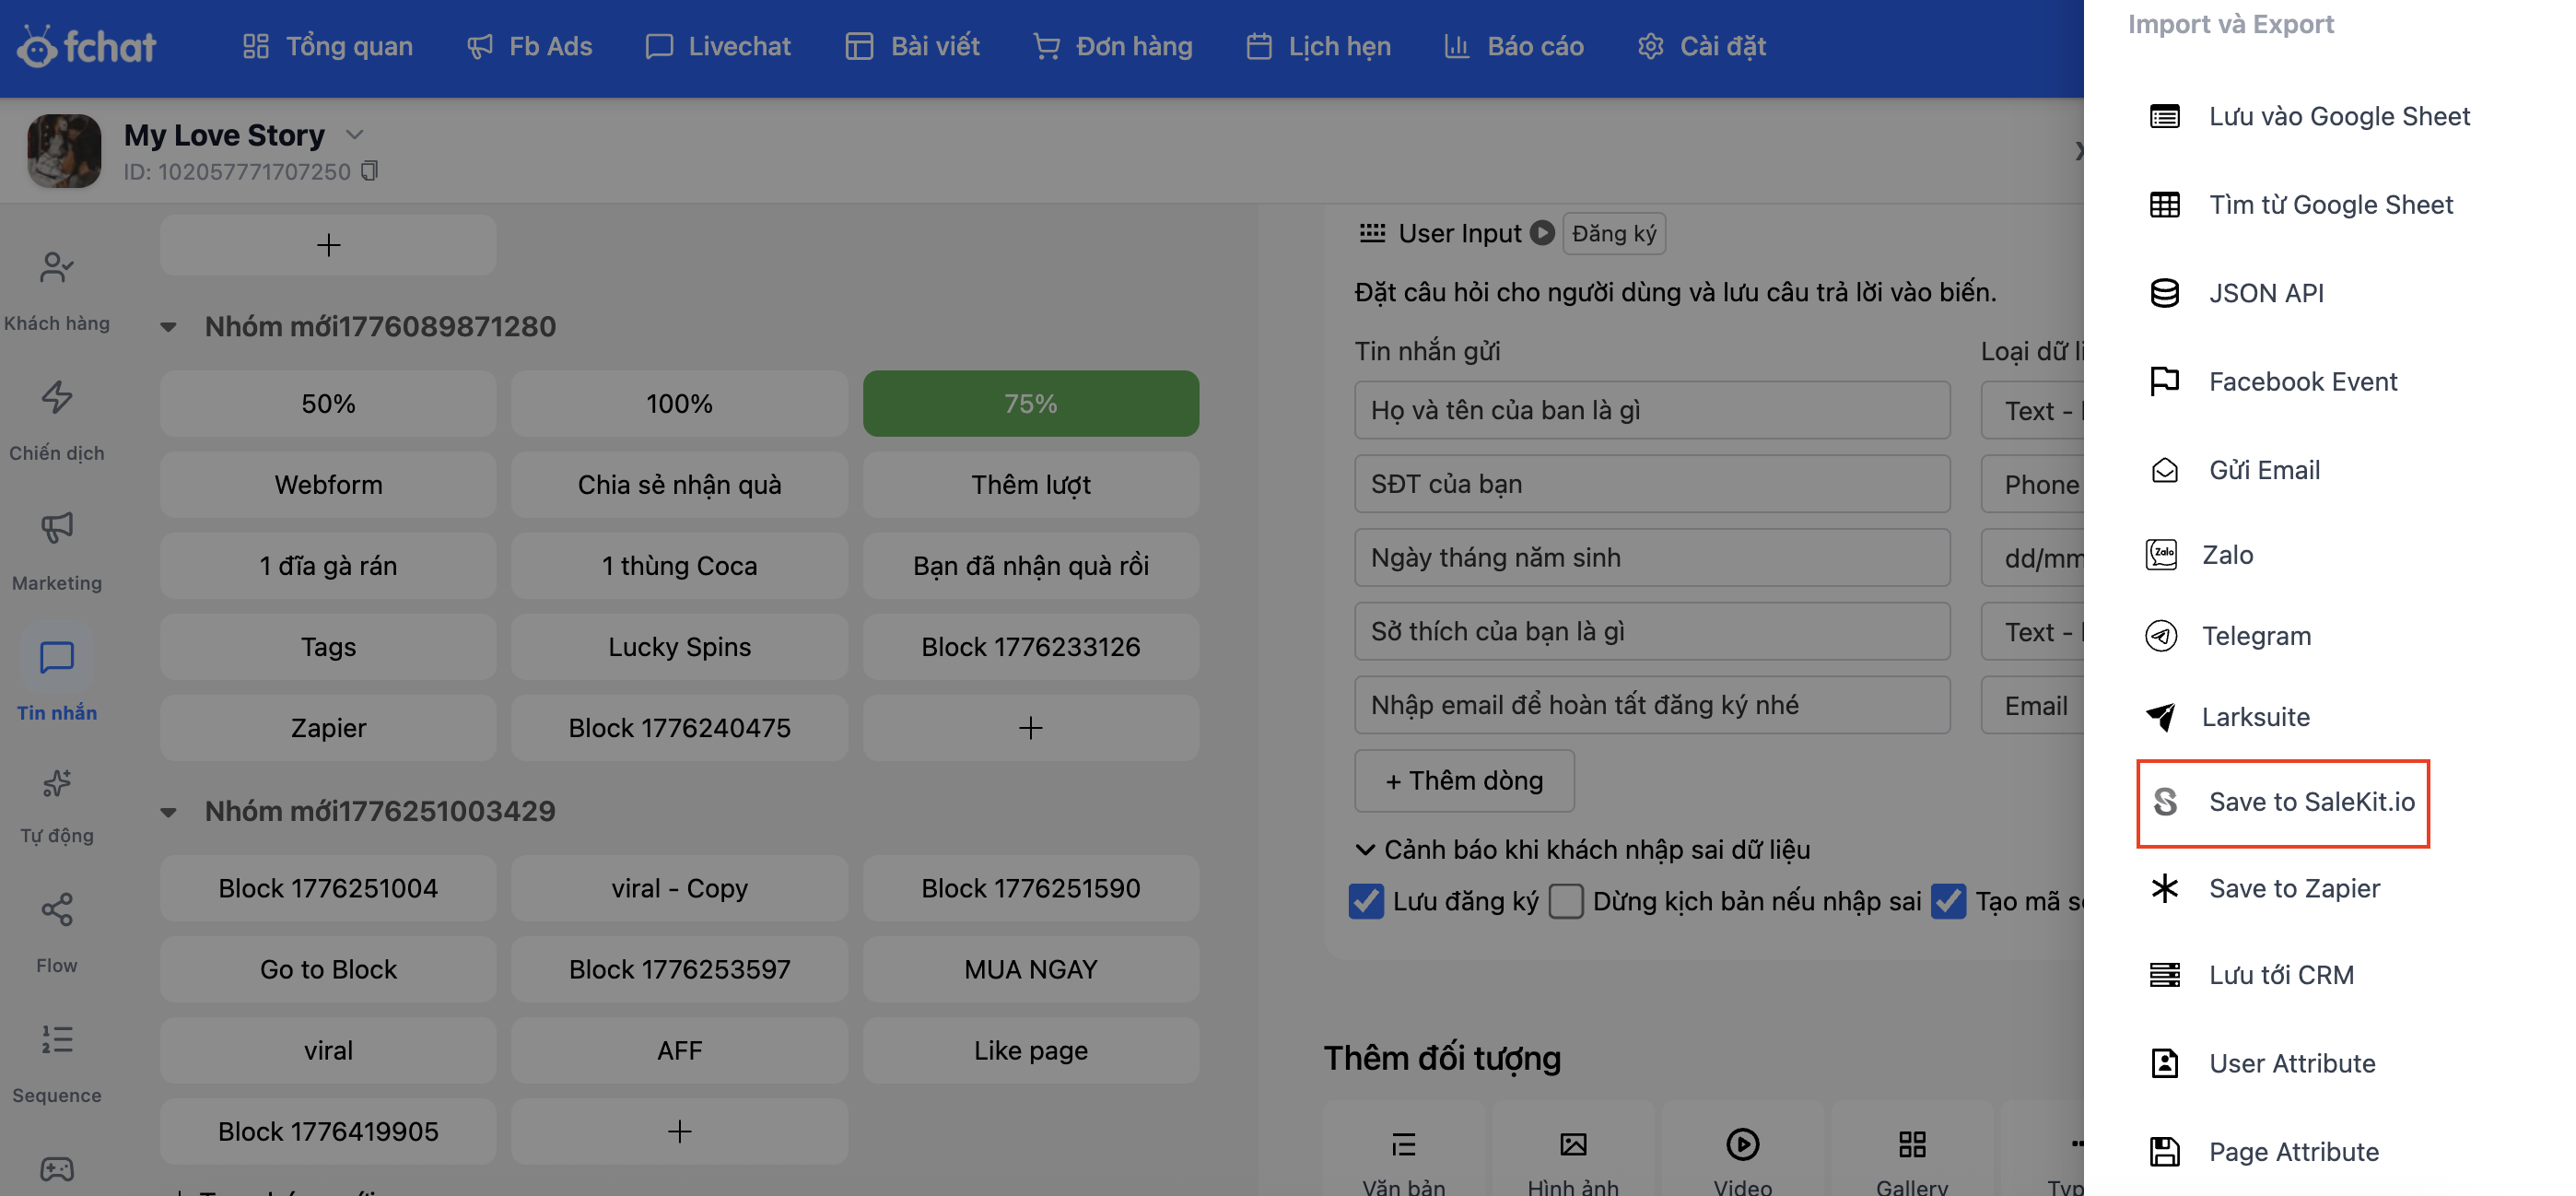The height and width of the screenshot is (1196, 2576).
Task: Open the Zapier block
Action: pyautogui.click(x=328, y=727)
